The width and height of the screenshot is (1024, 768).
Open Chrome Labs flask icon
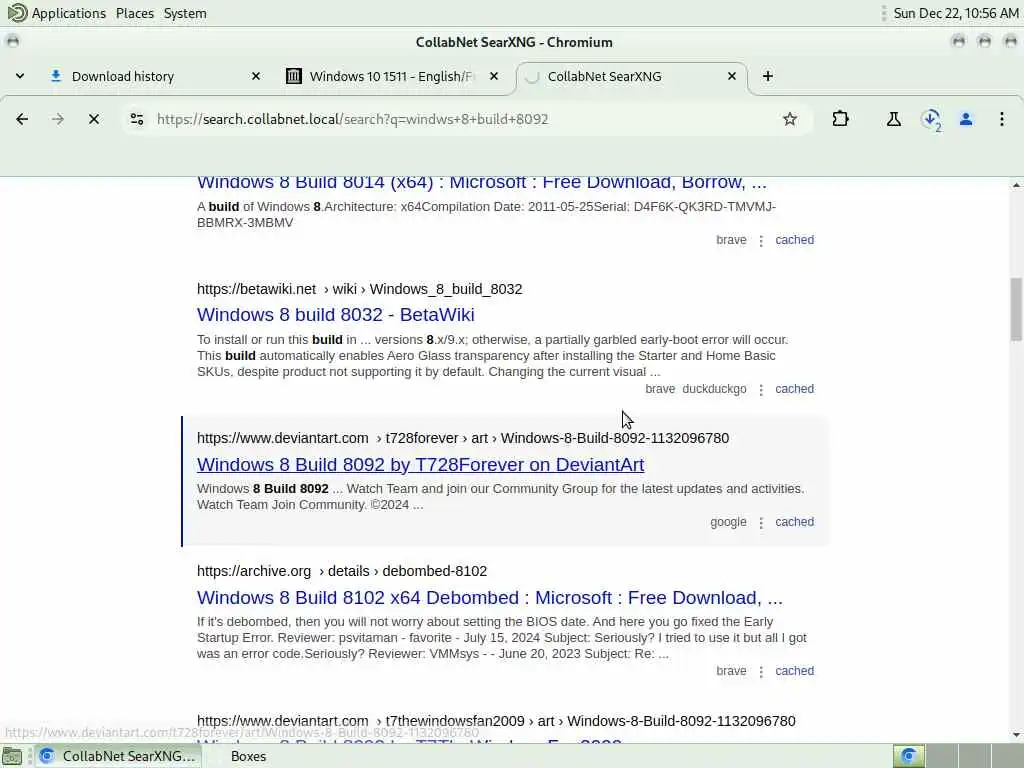tap(893, 119)
